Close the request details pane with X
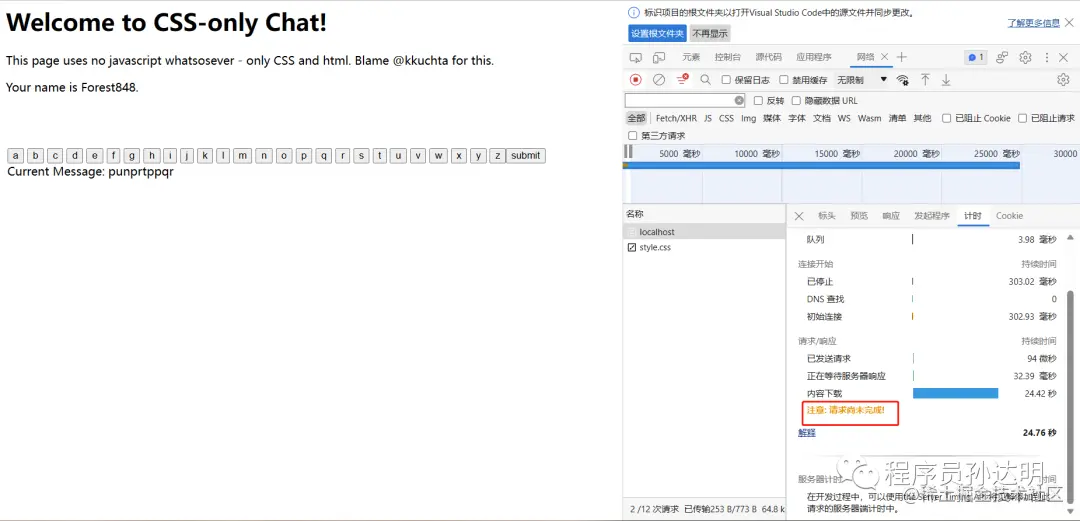Image resolution: width=1080 pixels, height=521 pixels. [x=799, y=216]
